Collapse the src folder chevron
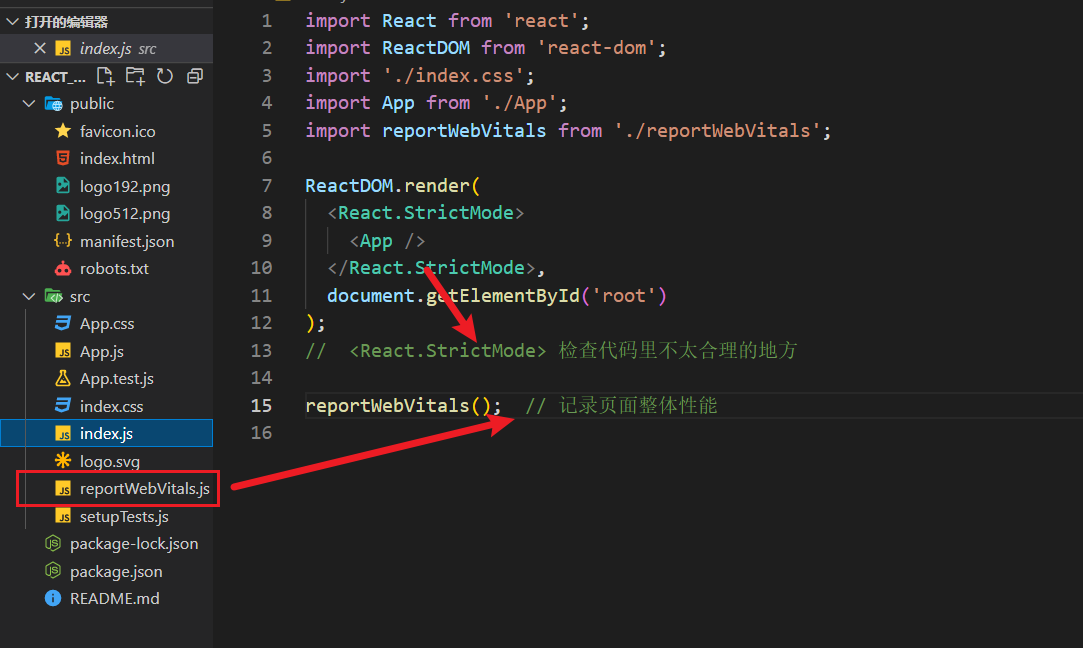 click(x=29, y=296)
